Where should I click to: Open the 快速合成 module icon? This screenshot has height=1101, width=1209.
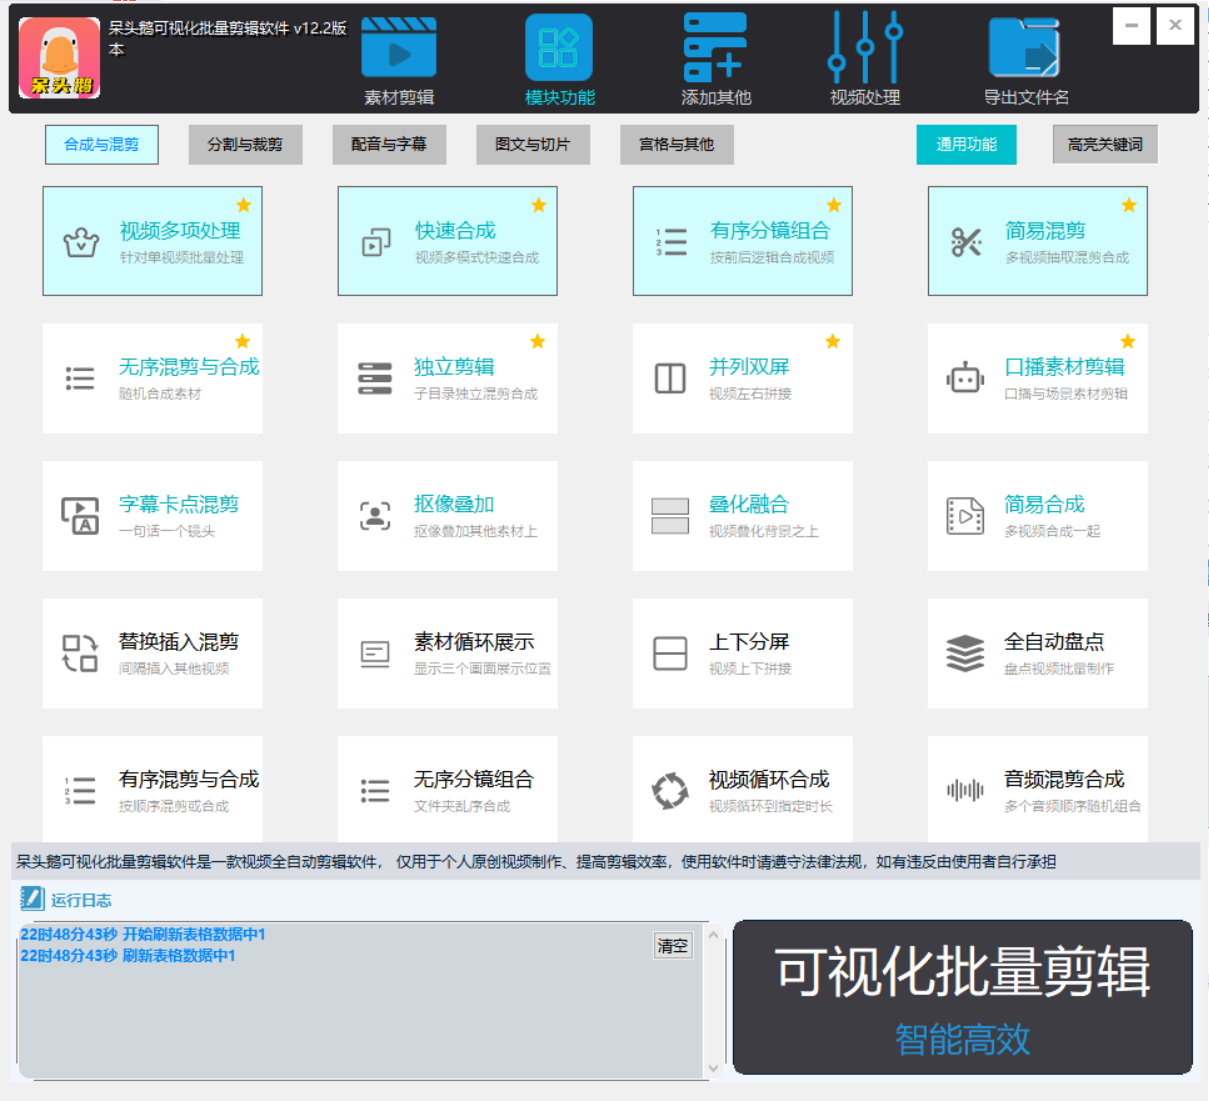pyautogui.click(x=374, y=243)
